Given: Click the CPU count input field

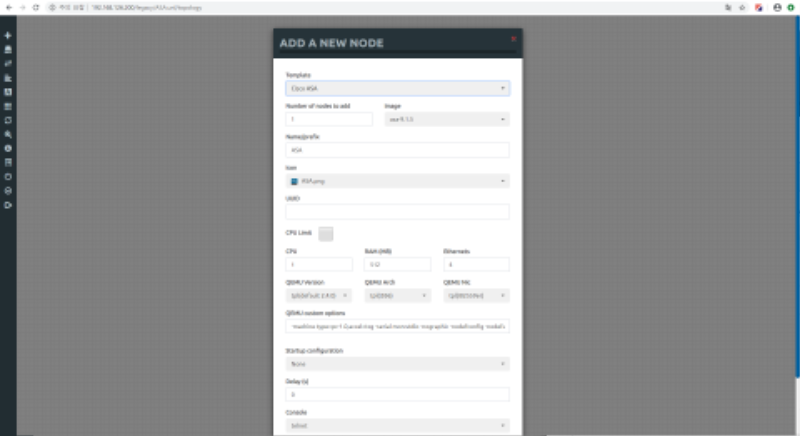Looking at the screenshot, I should (x=319, y=265).
